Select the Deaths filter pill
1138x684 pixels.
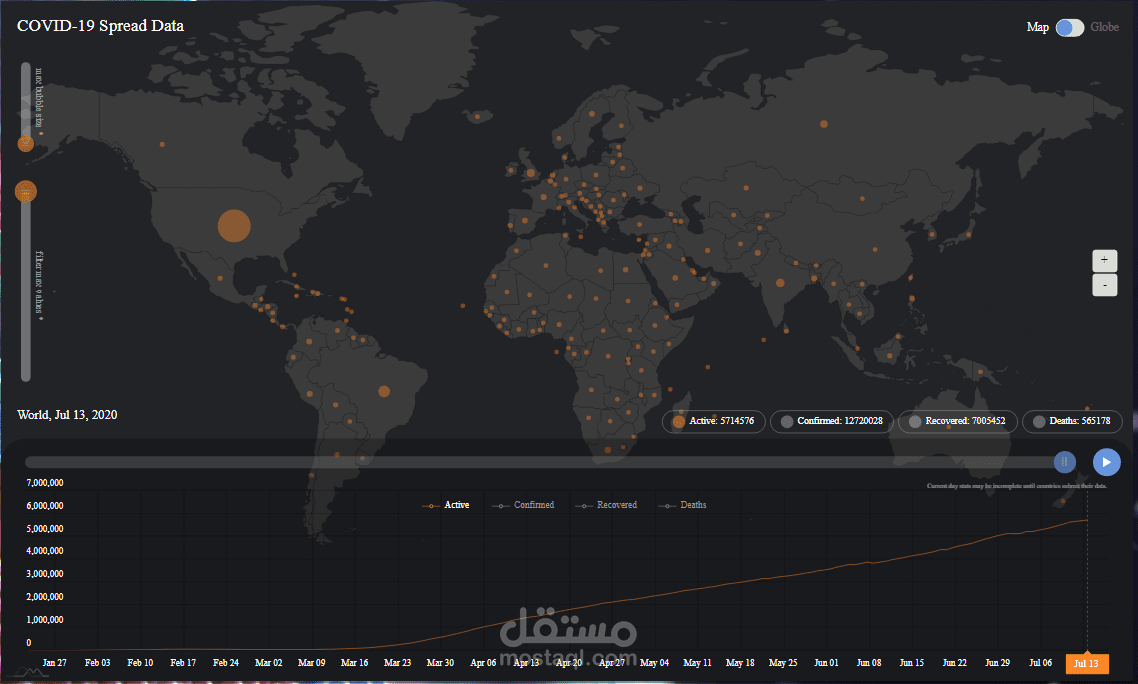tap(1072, 421)
